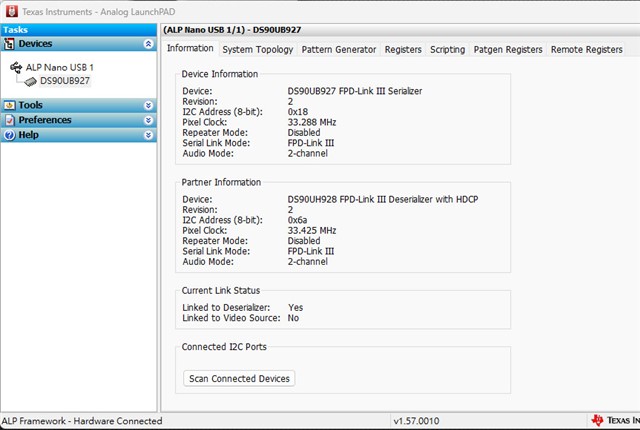The width and height of the screenshot is (640, 430).
Task: Click the Texas Instruments logo in status bar
Action: (x=598, y=420)
